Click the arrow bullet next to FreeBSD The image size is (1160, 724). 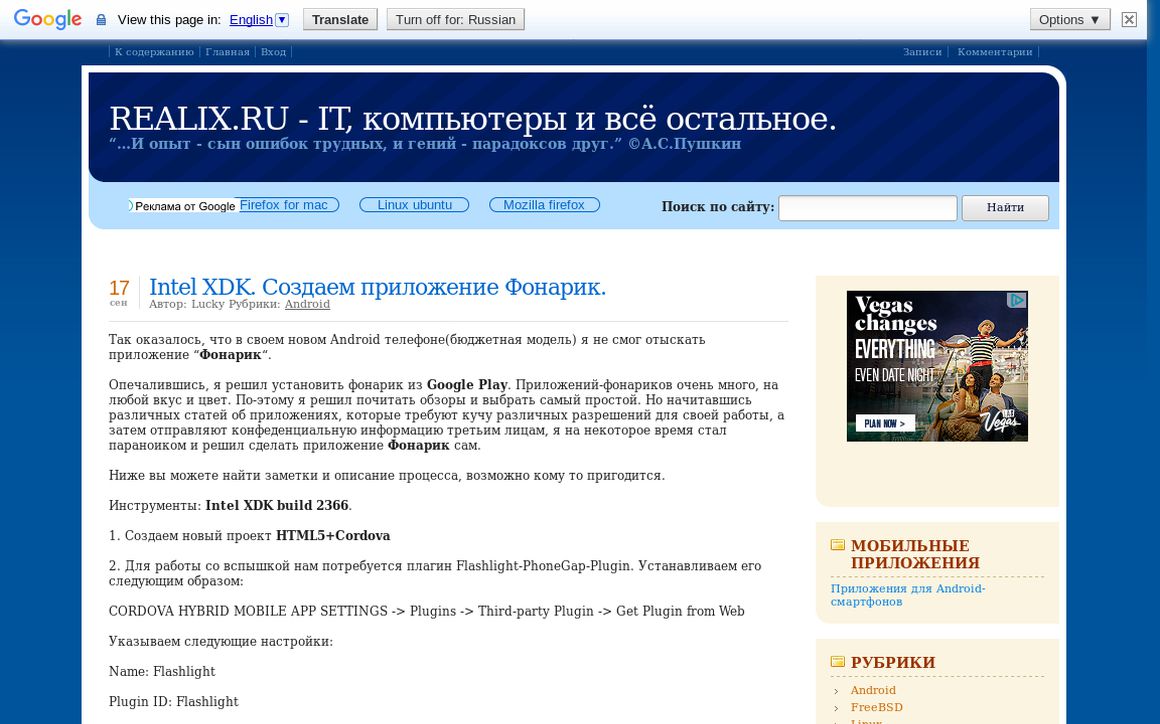(836, 708)
